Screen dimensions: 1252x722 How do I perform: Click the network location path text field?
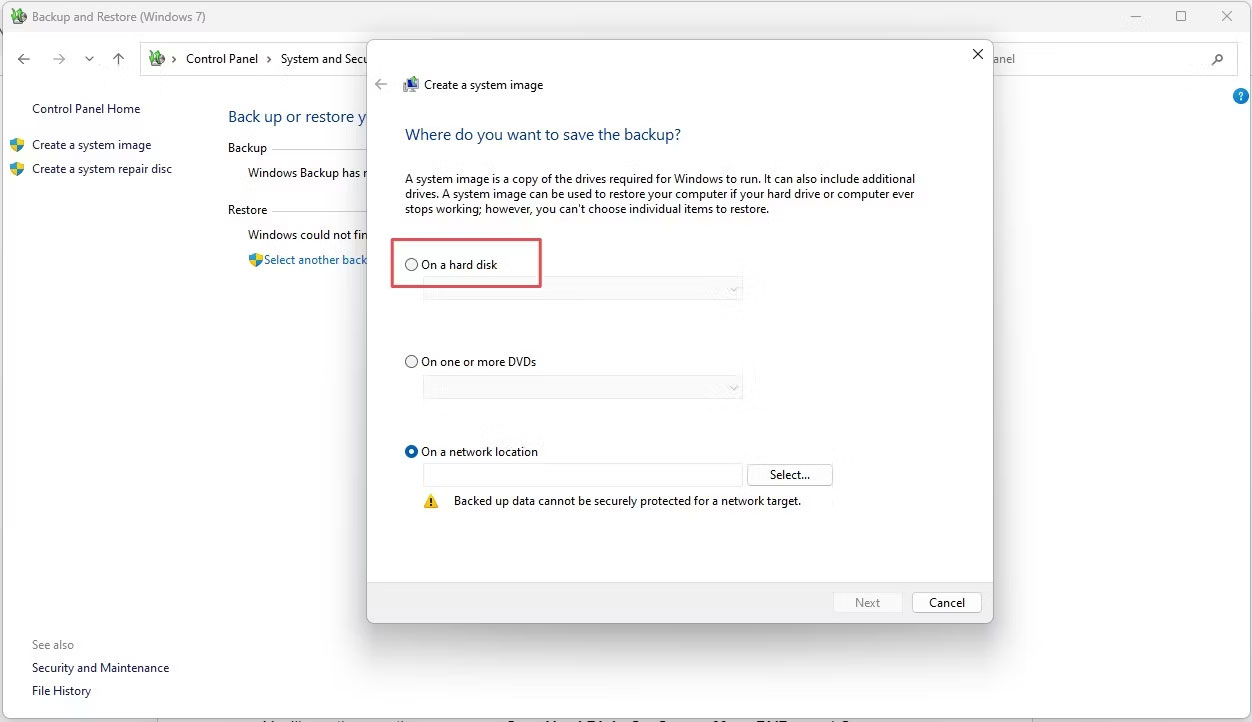(x=582, y=475)
